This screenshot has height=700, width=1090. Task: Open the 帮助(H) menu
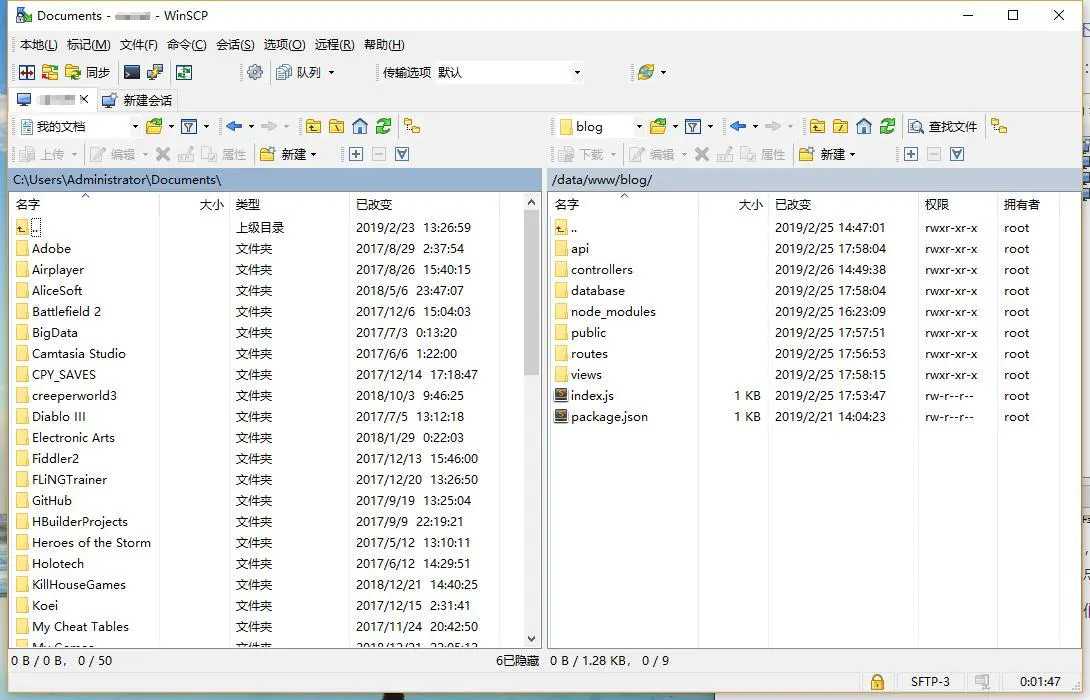384,44
